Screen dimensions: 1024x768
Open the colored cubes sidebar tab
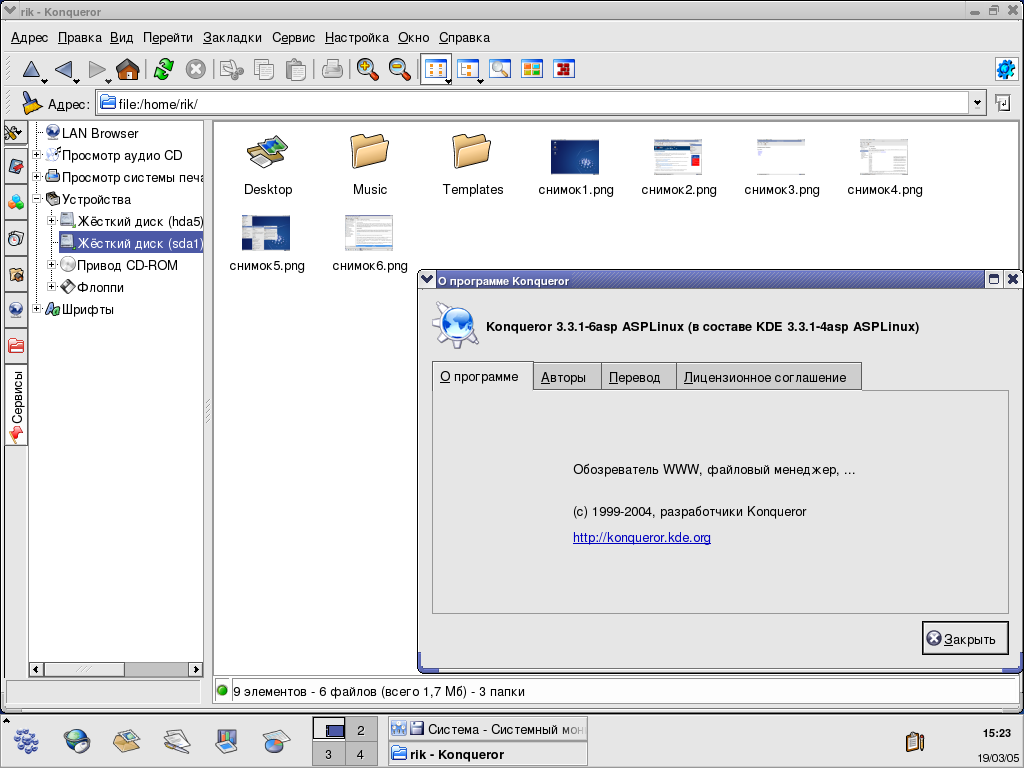point(16,202)
